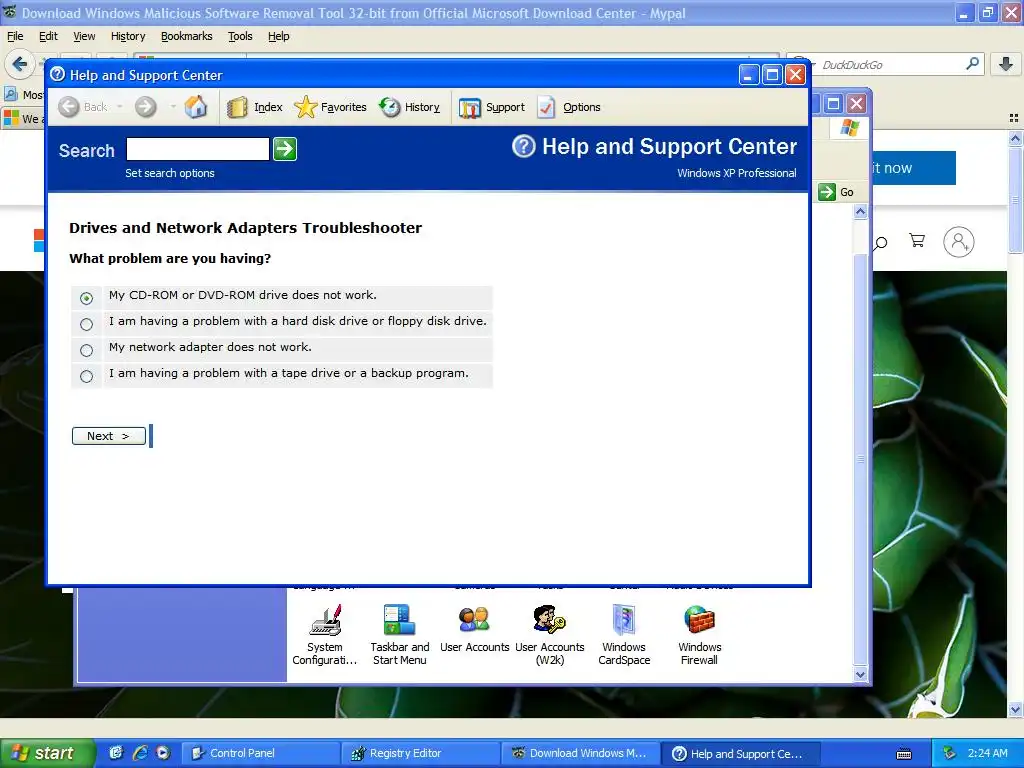Click the Go button in Control Panel
This screenshot has height=768, width=1024.
pyautogui.click(x=837, y=192)
